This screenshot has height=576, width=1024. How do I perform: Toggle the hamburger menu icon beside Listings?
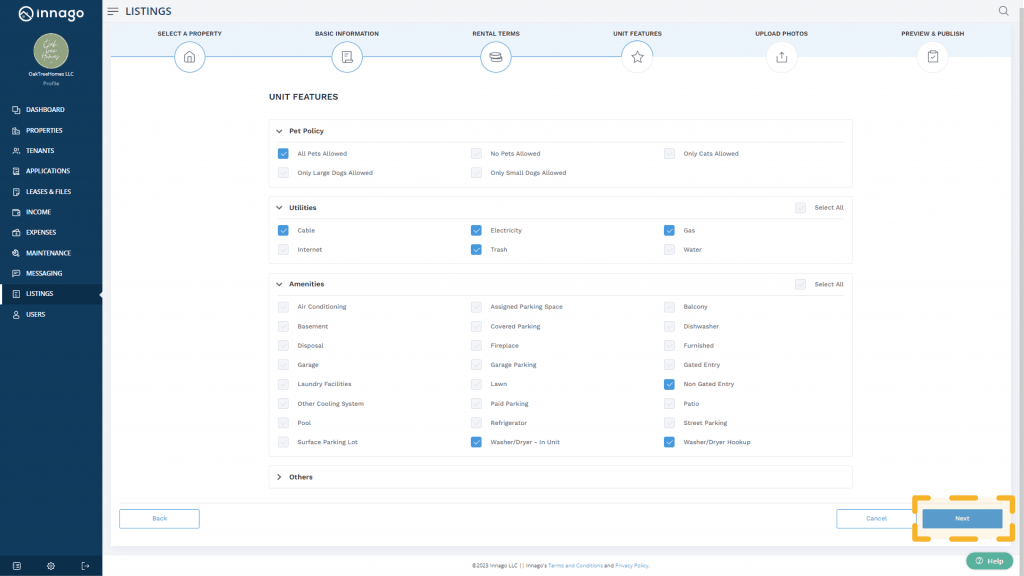[x=113, y=11]
